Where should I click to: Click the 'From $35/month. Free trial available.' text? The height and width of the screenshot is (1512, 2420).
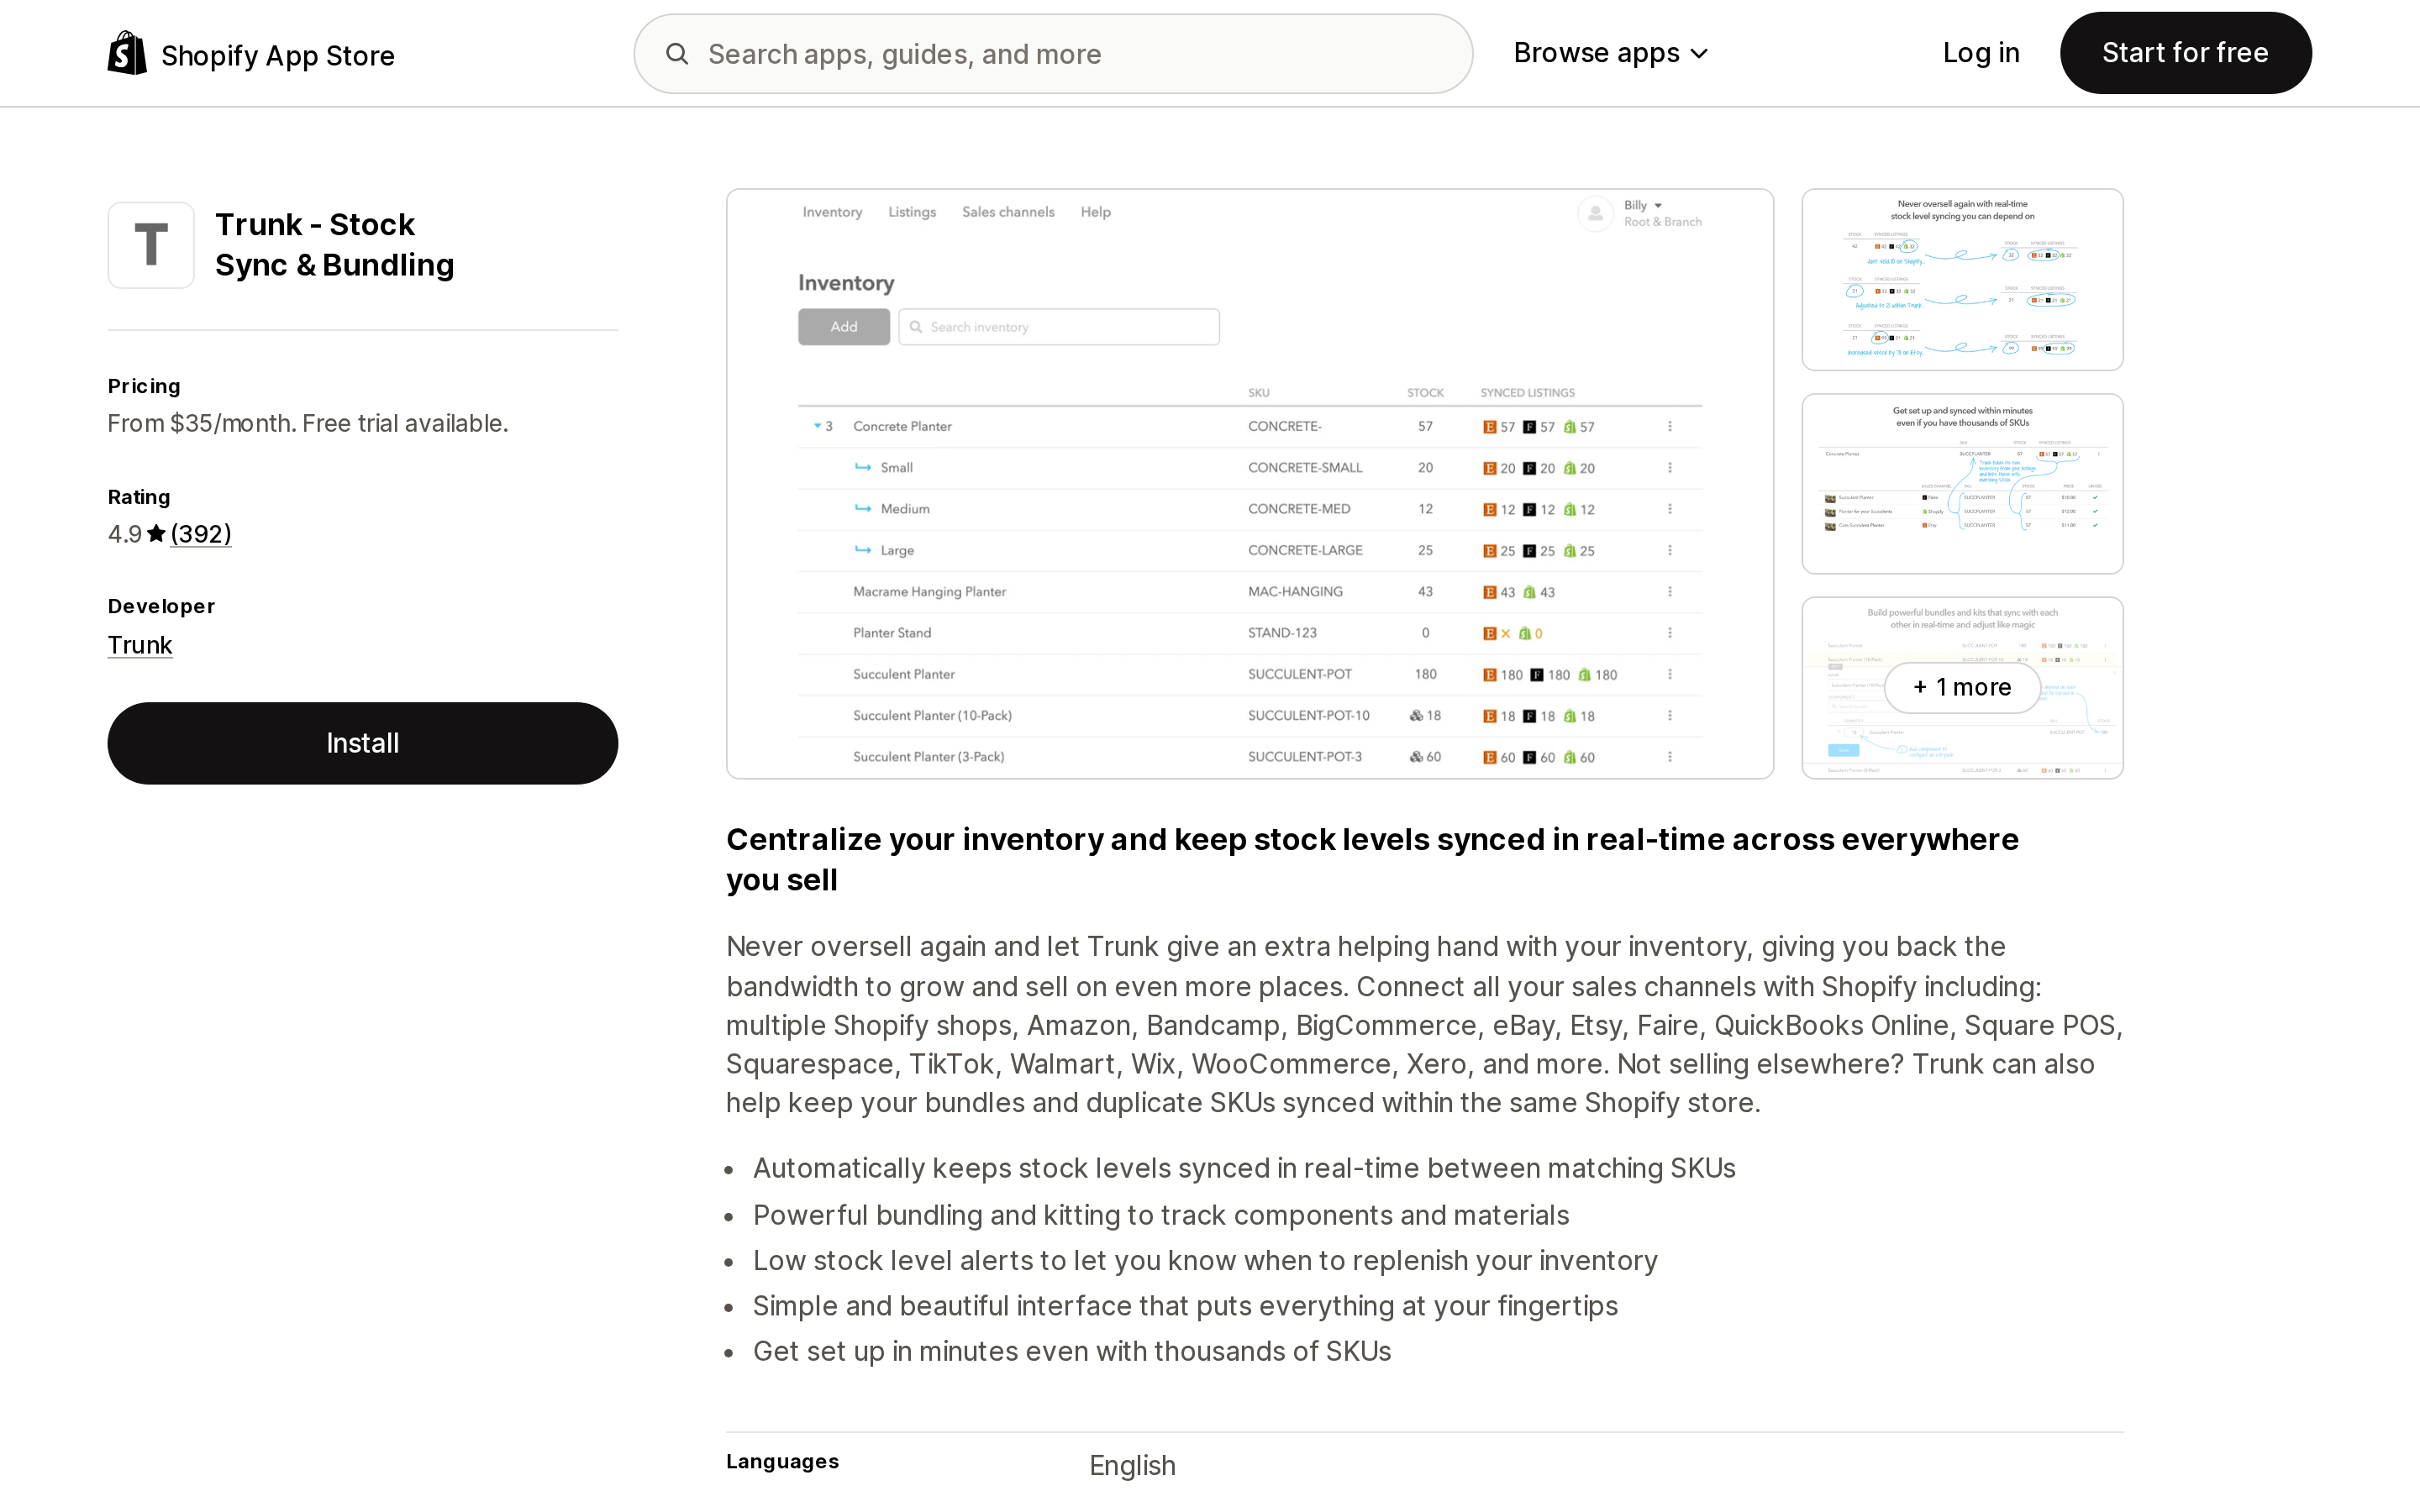click(x=308, y=424)
